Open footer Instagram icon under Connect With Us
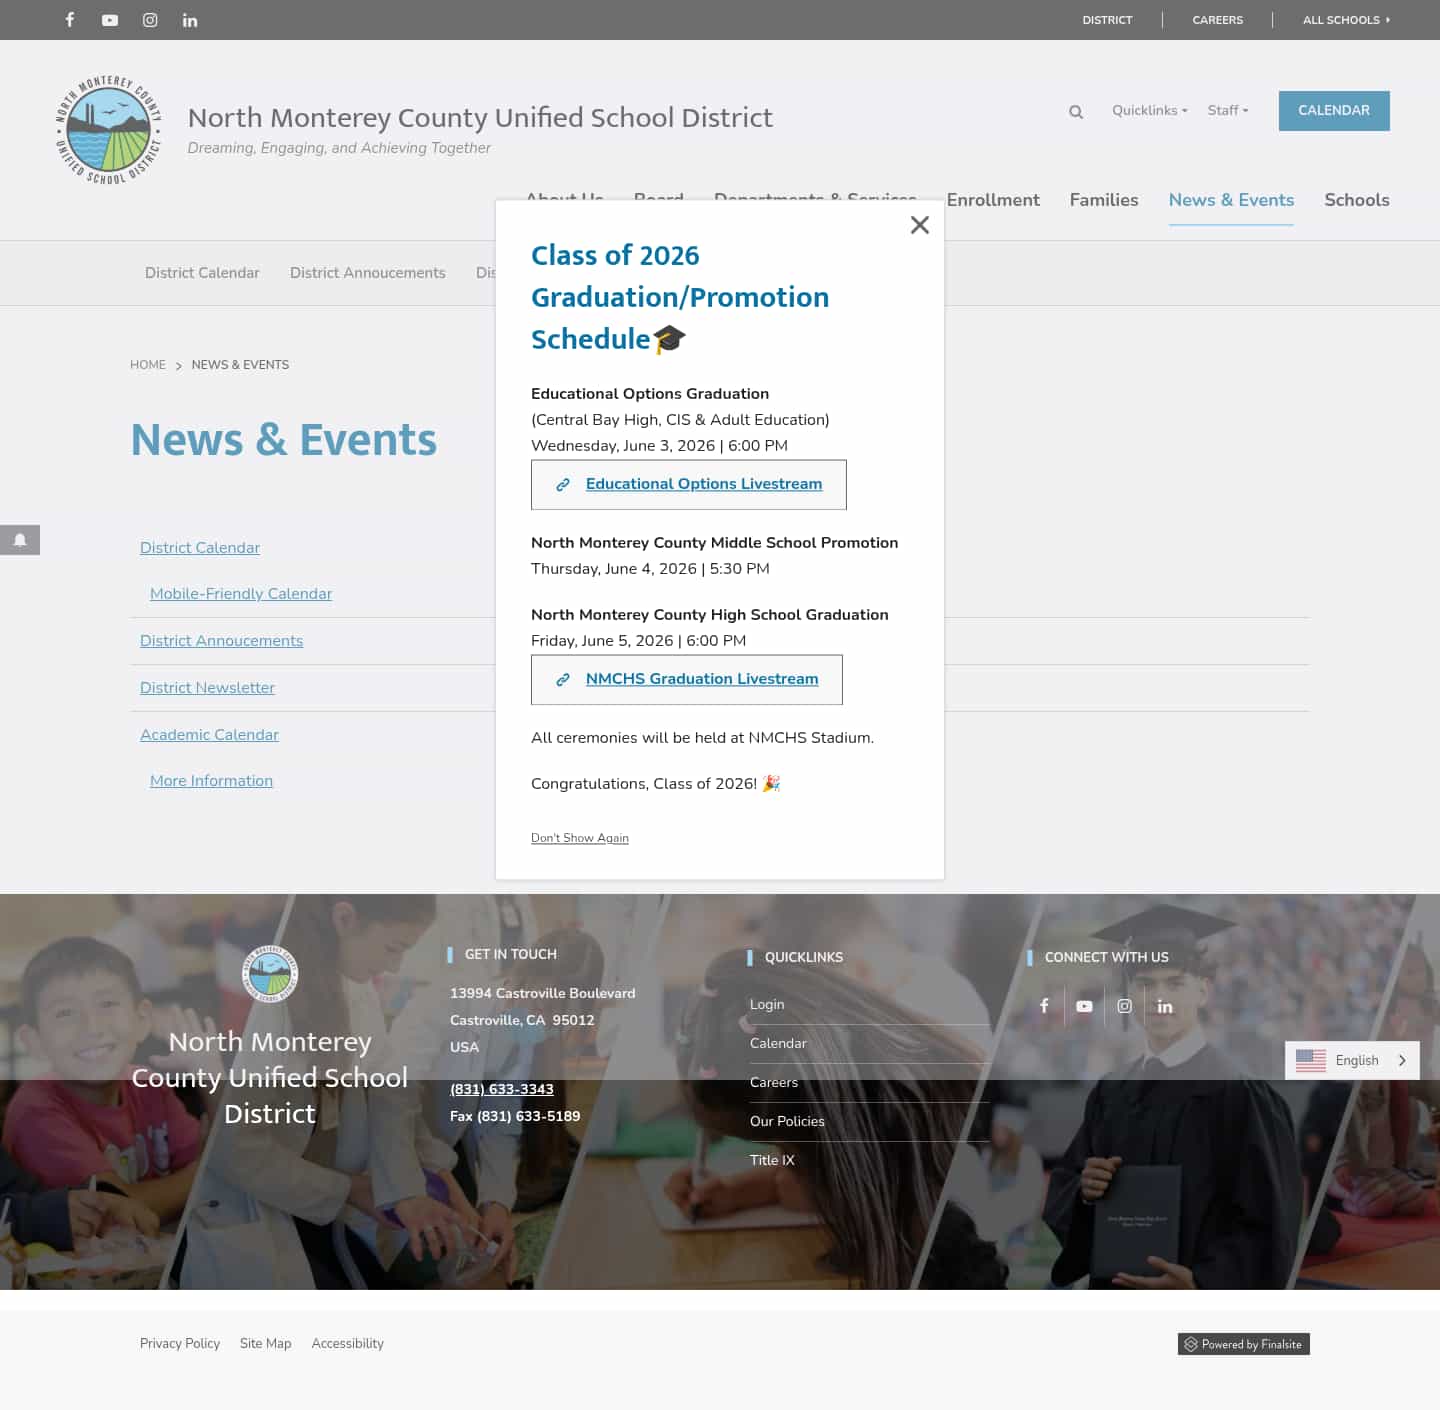The height and width of the screenshot is (1410, 1440). tap(1124, 1006)
